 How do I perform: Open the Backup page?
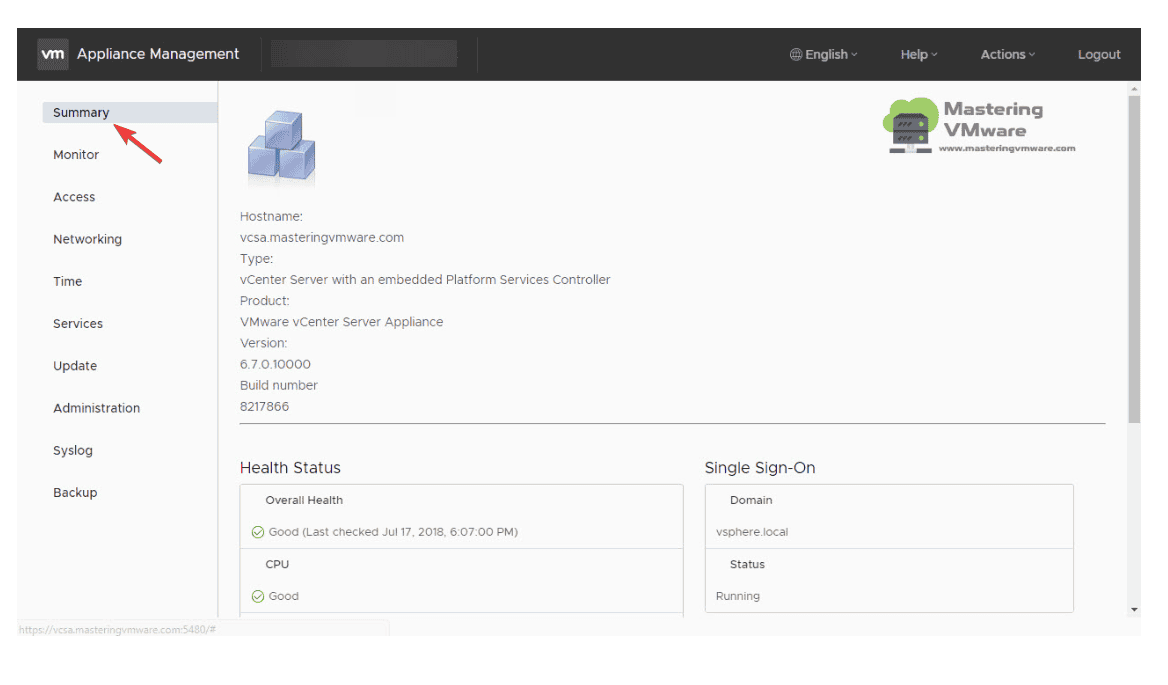tap(74, 492)
